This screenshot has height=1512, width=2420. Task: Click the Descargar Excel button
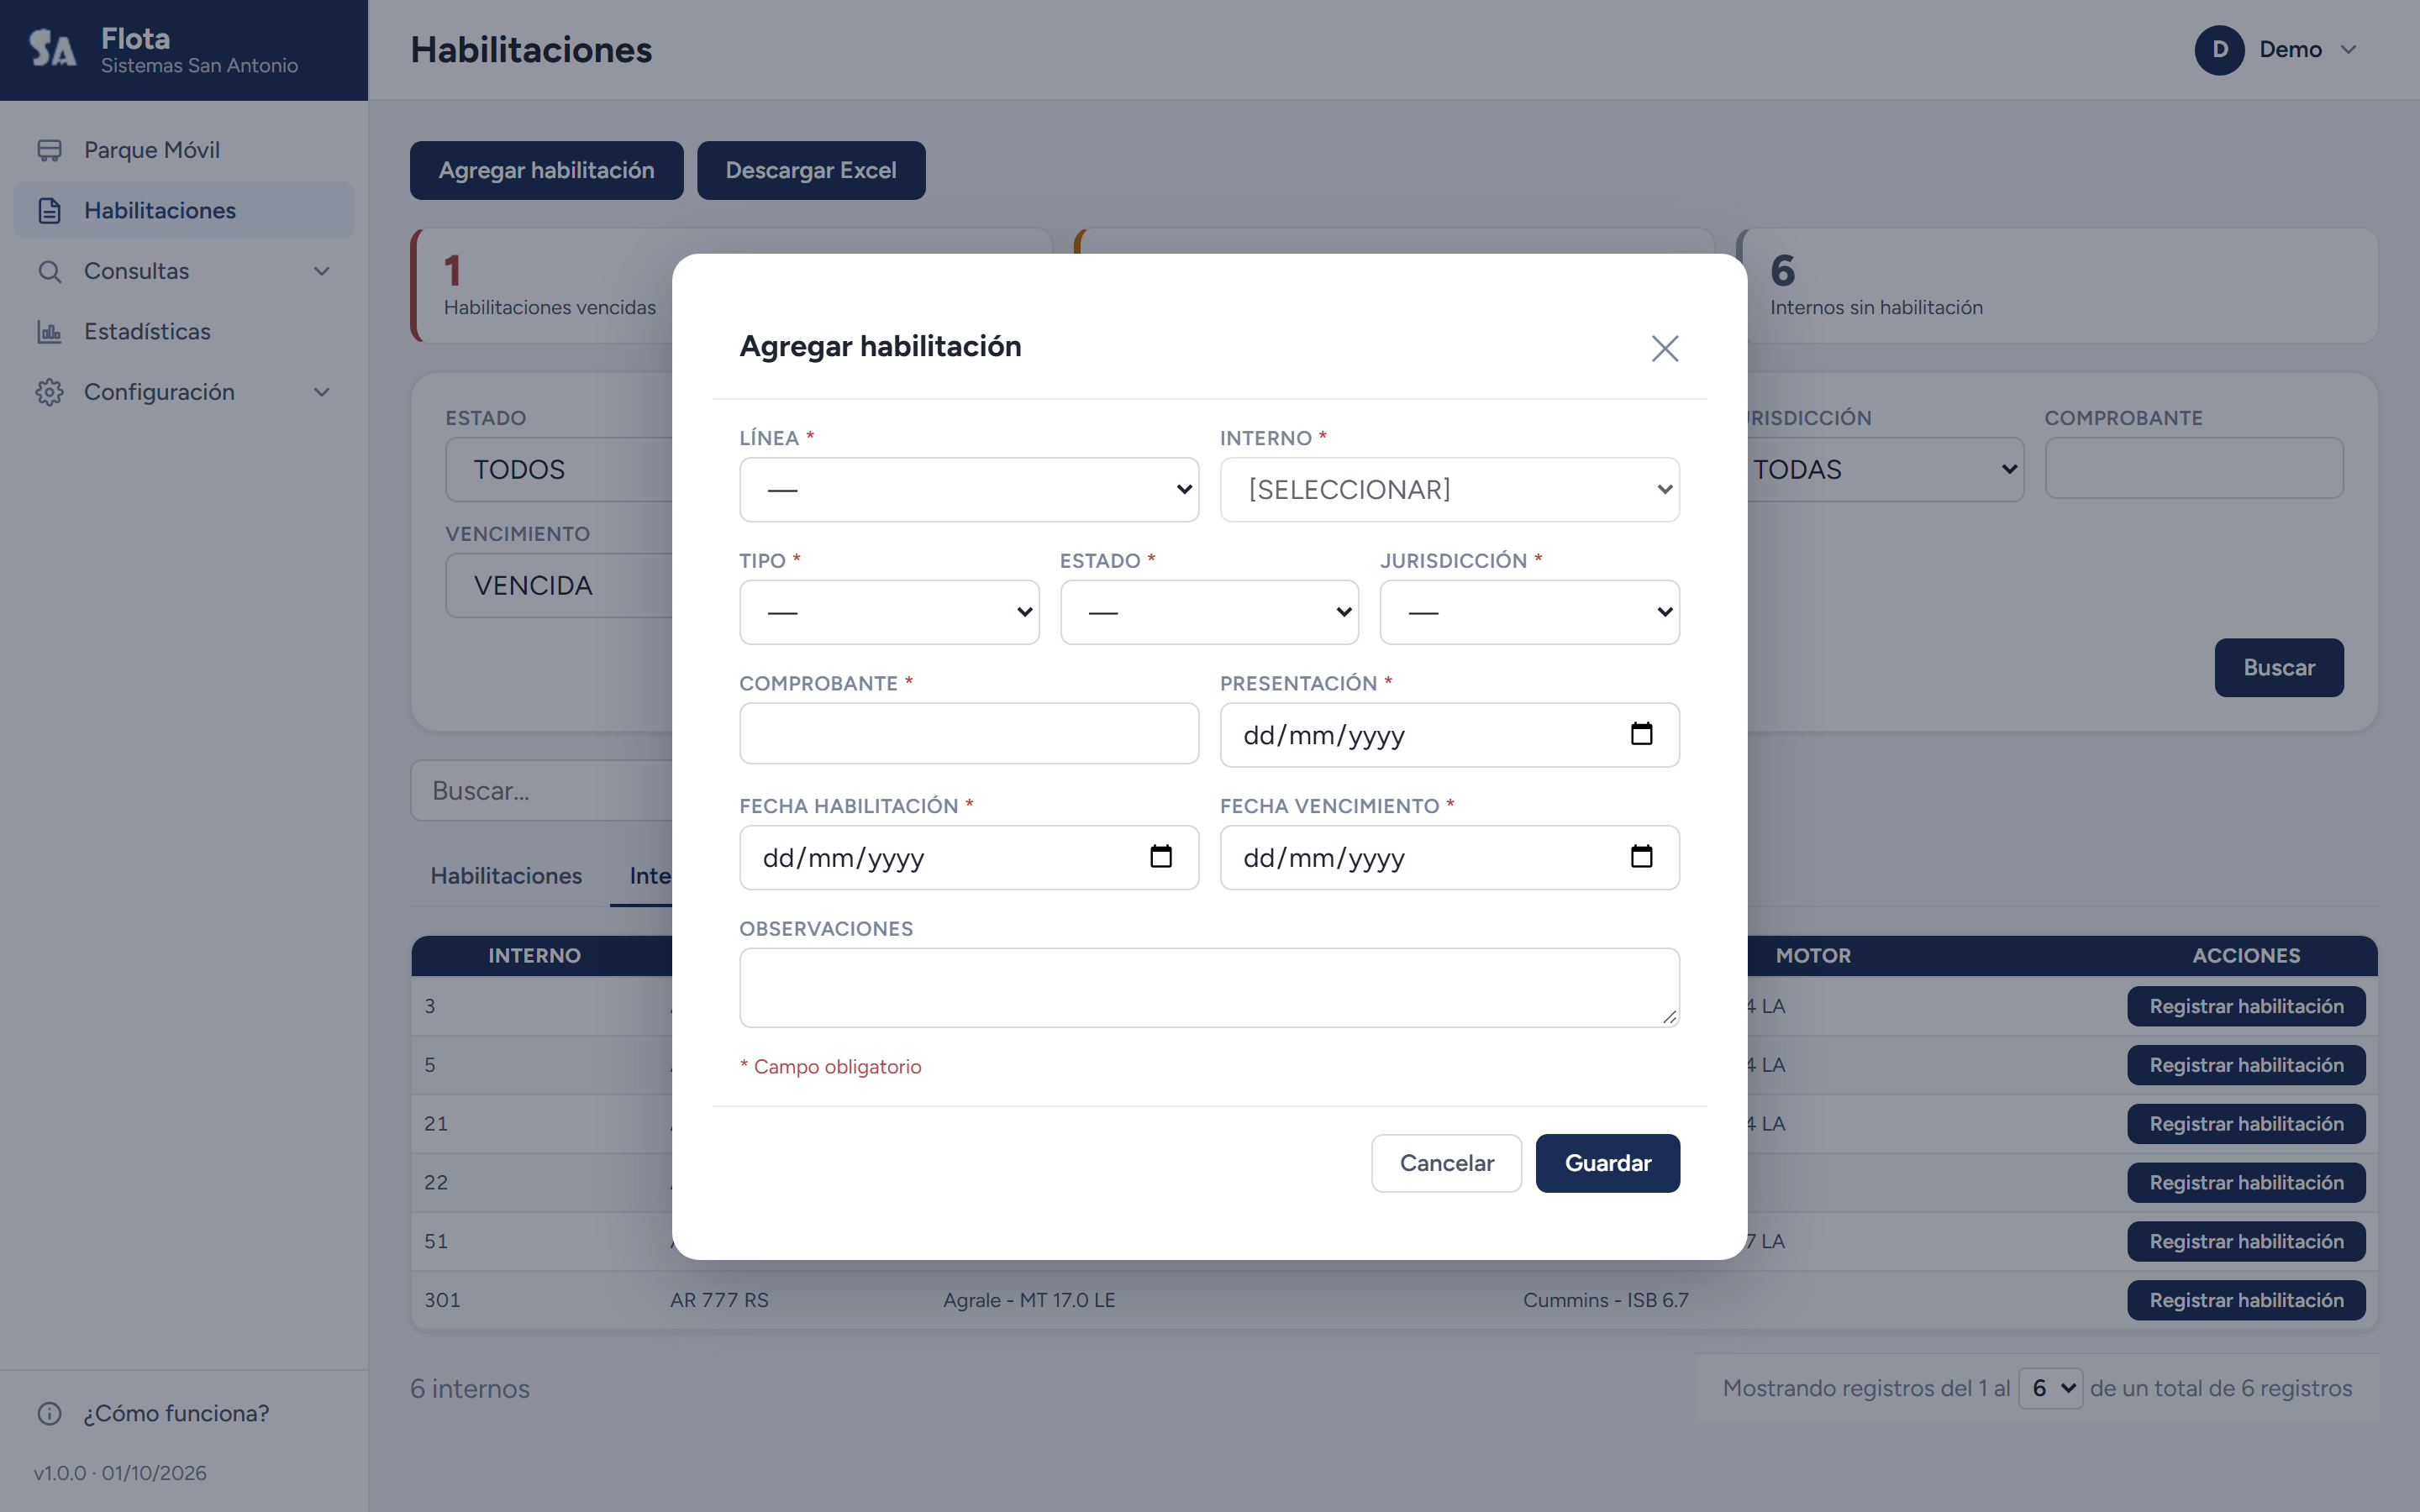pyautogui.click(x=810, y=170)
